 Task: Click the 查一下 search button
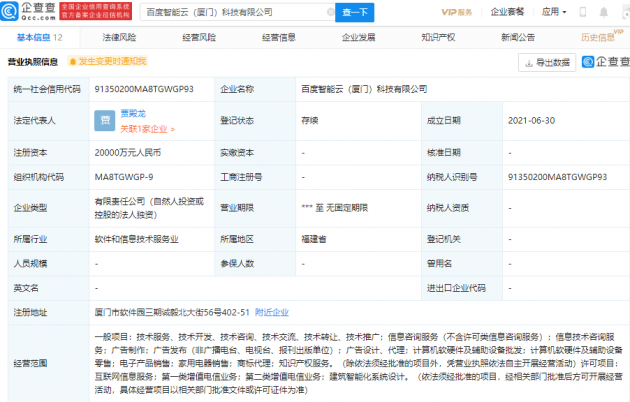tap(354, 12)
